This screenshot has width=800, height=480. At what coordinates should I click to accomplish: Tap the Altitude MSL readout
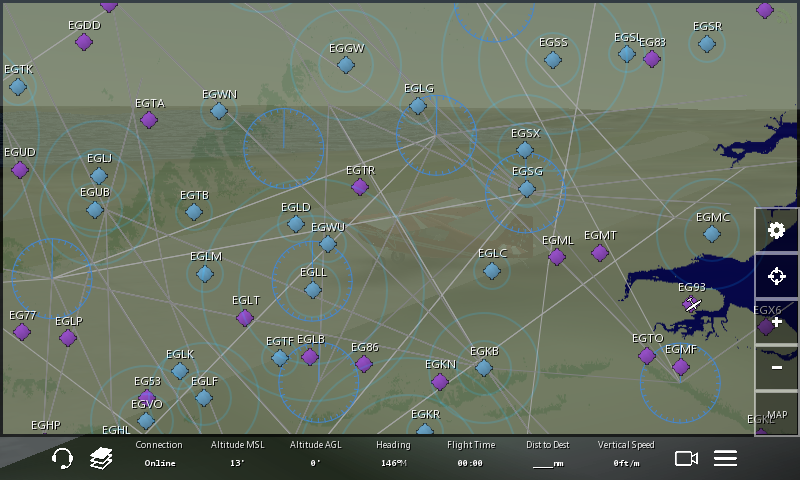238,454
